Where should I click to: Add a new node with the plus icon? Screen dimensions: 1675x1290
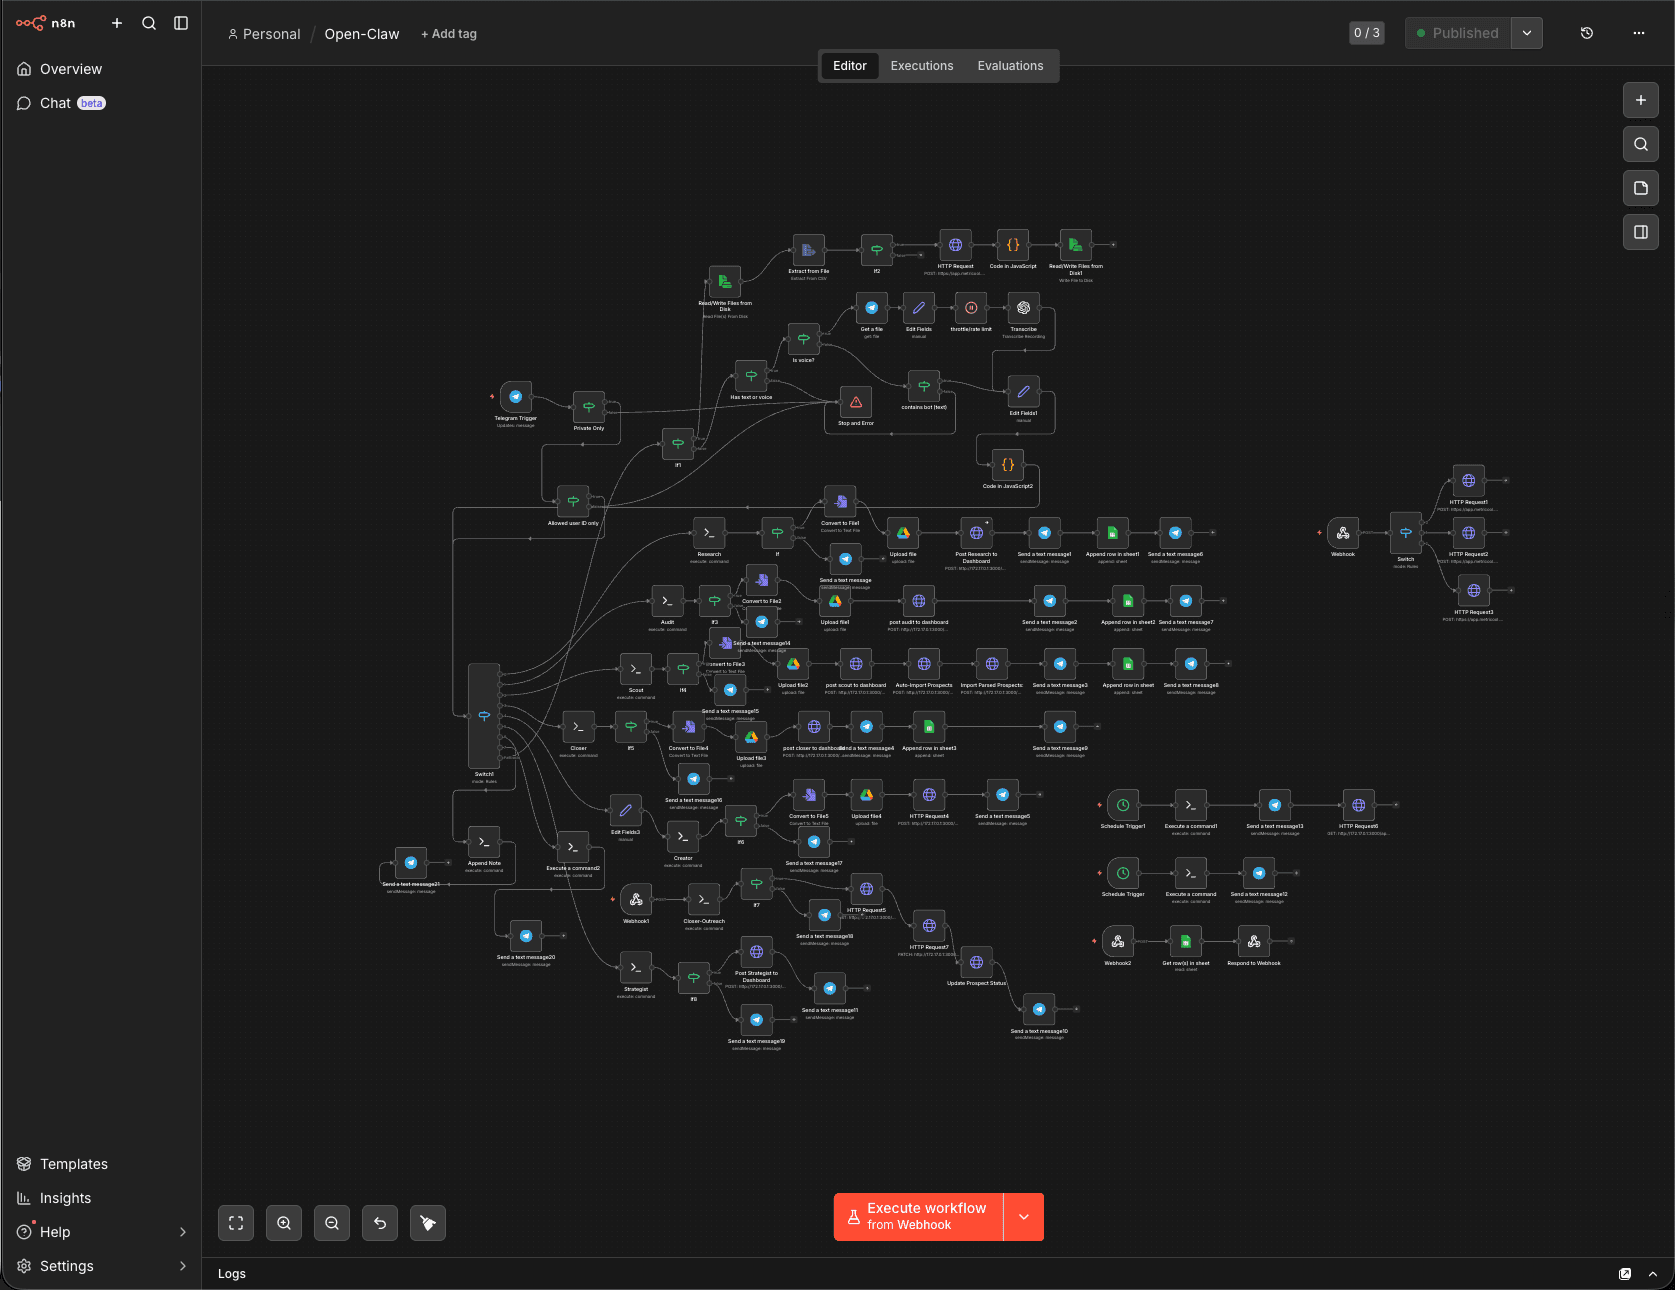(1640, 100)
